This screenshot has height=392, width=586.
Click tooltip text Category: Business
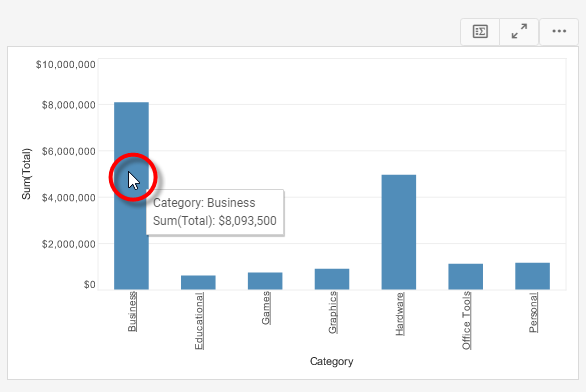point(204,203)
